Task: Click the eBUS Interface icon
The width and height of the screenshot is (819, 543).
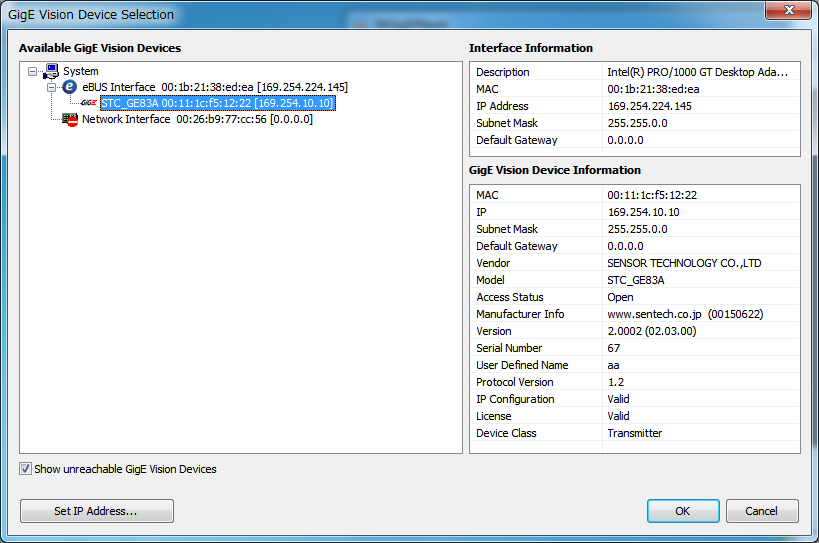Action: 70,87
